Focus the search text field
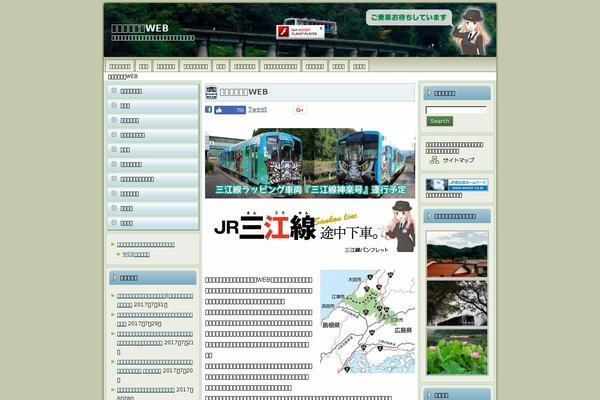The image size is (600, 400). 456,110
